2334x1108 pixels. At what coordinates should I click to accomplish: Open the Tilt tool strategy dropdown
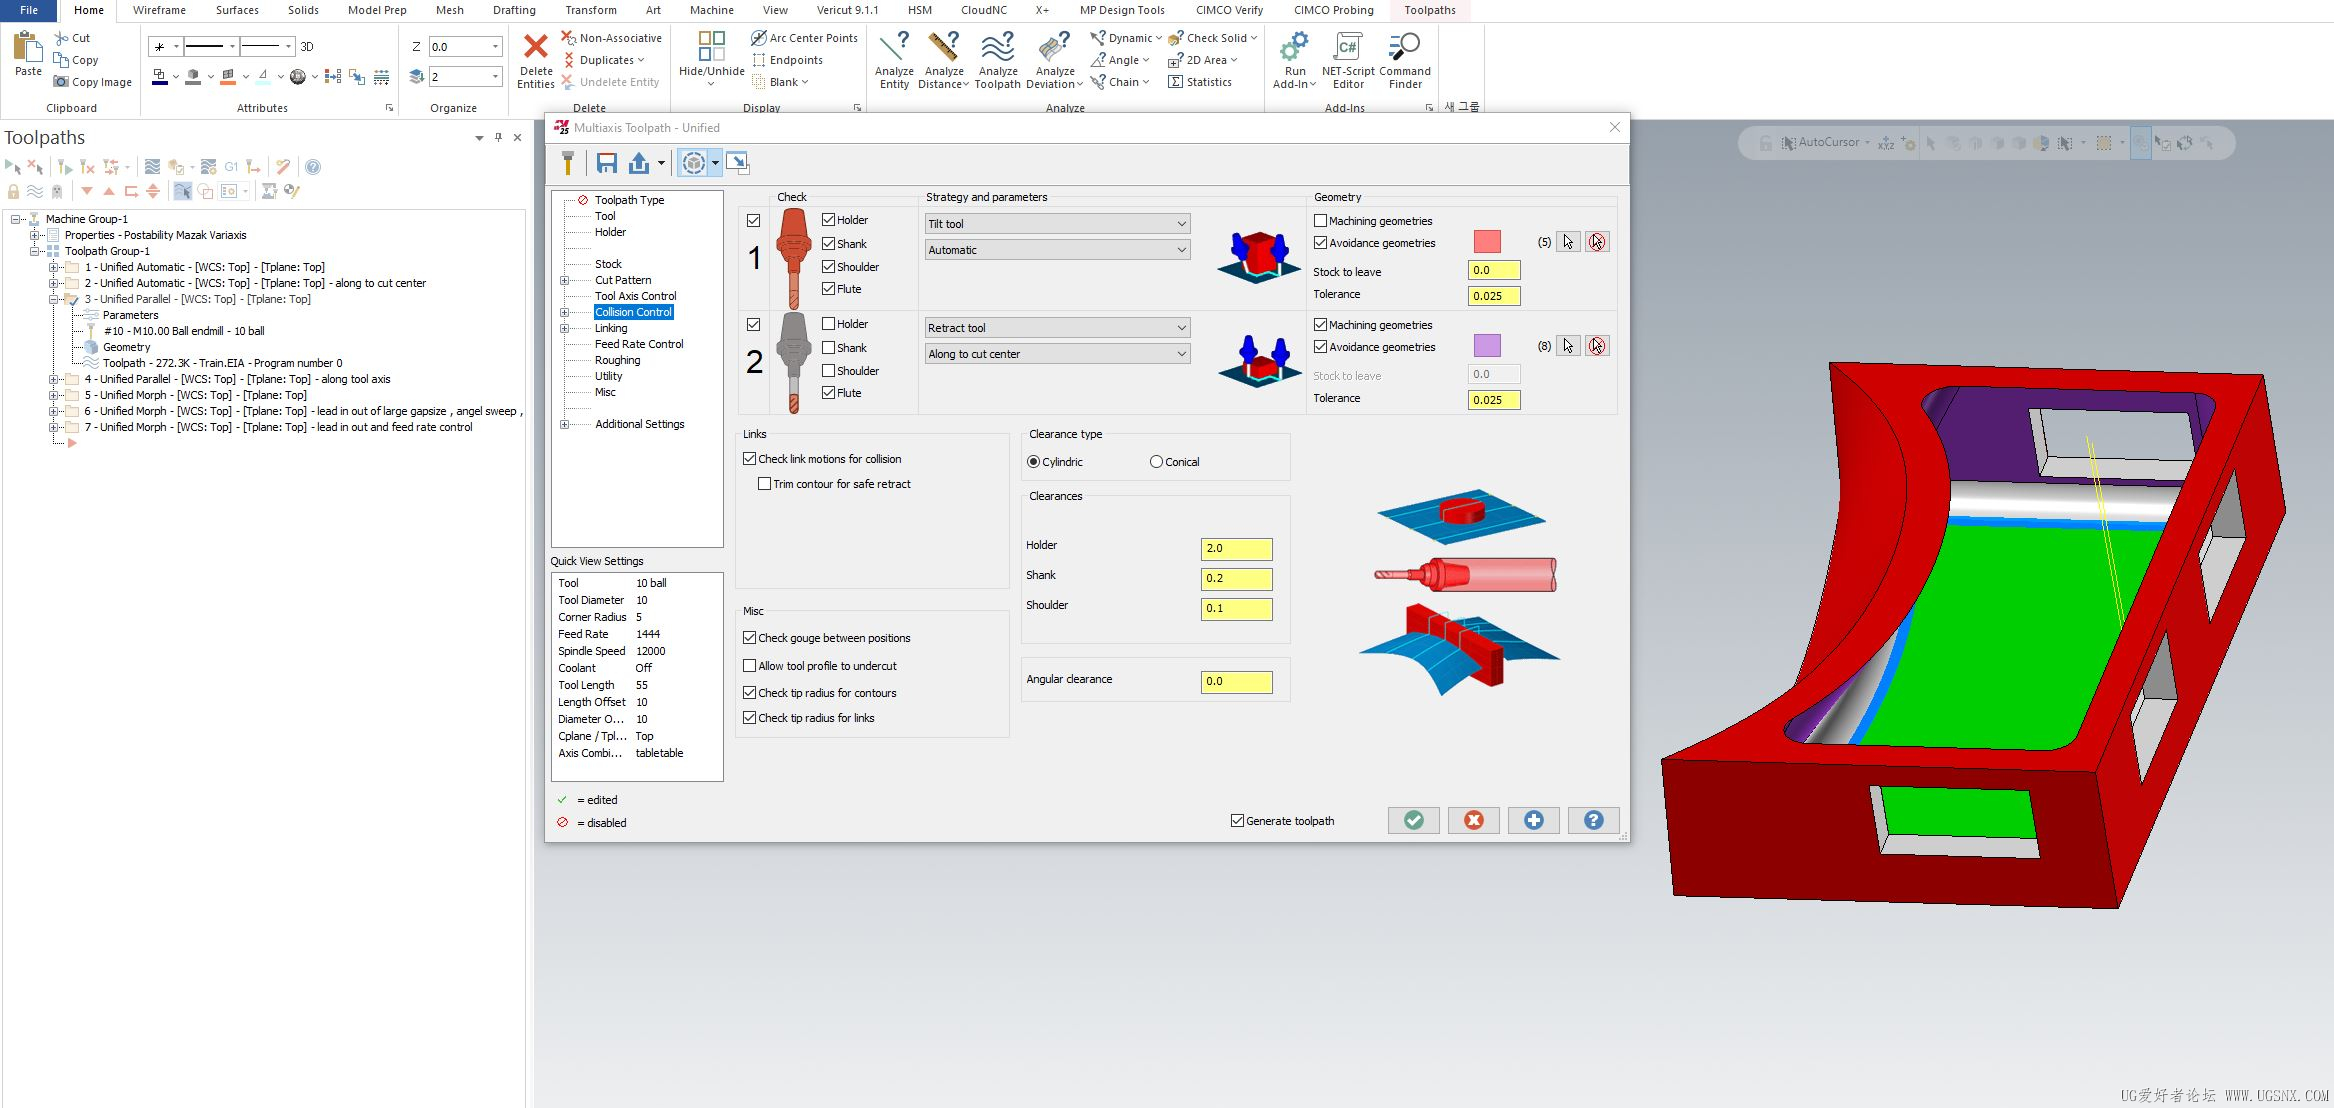1057,224
